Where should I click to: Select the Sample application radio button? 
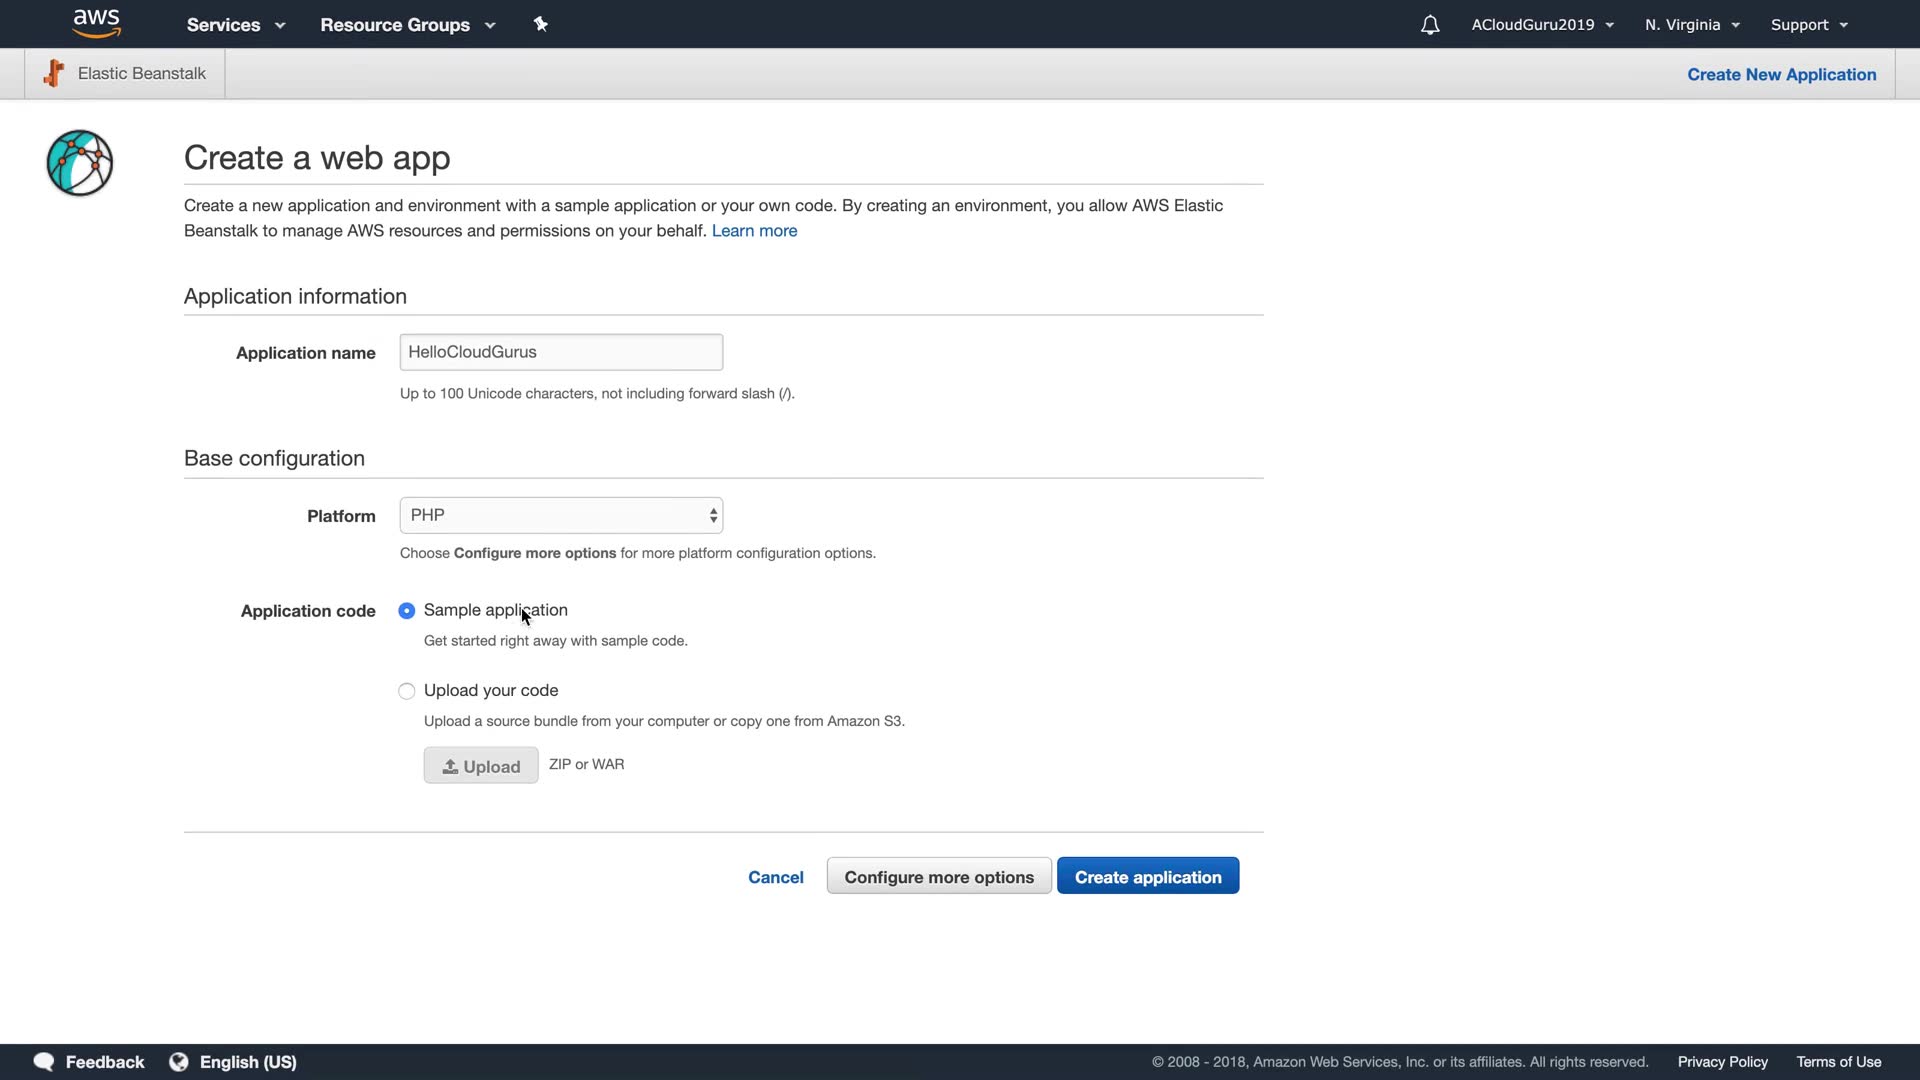pyautogui.click(x=407, y=611)
